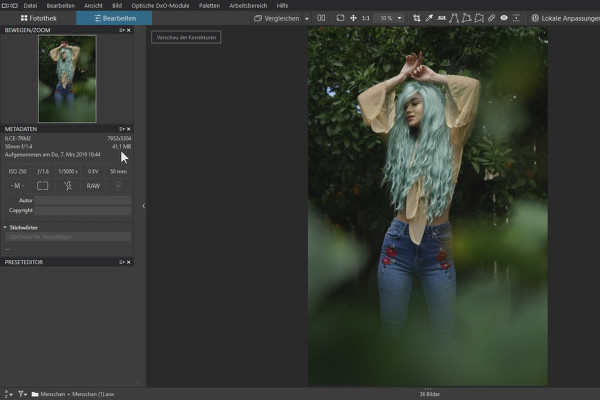
Task: Click the Menschen folder breadcrumb
Action: tap(53, 394)
